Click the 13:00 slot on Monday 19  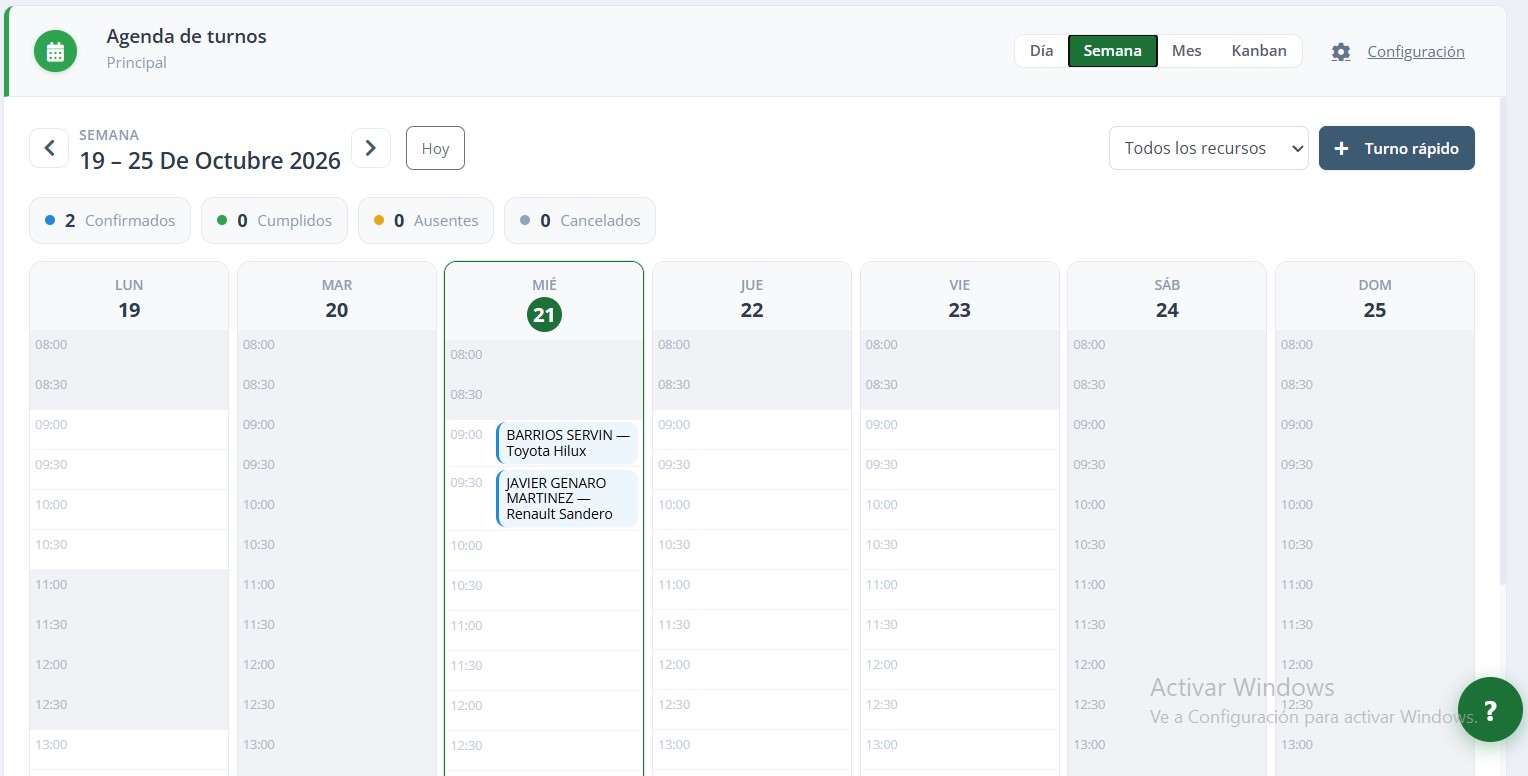(x=129, y=750)
